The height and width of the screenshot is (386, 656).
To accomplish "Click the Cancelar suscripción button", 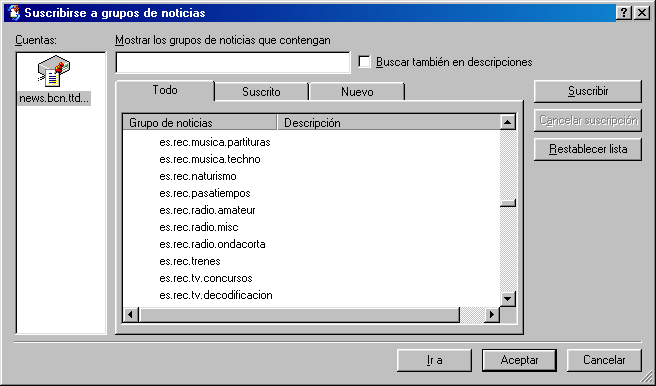I will point(587,120).
